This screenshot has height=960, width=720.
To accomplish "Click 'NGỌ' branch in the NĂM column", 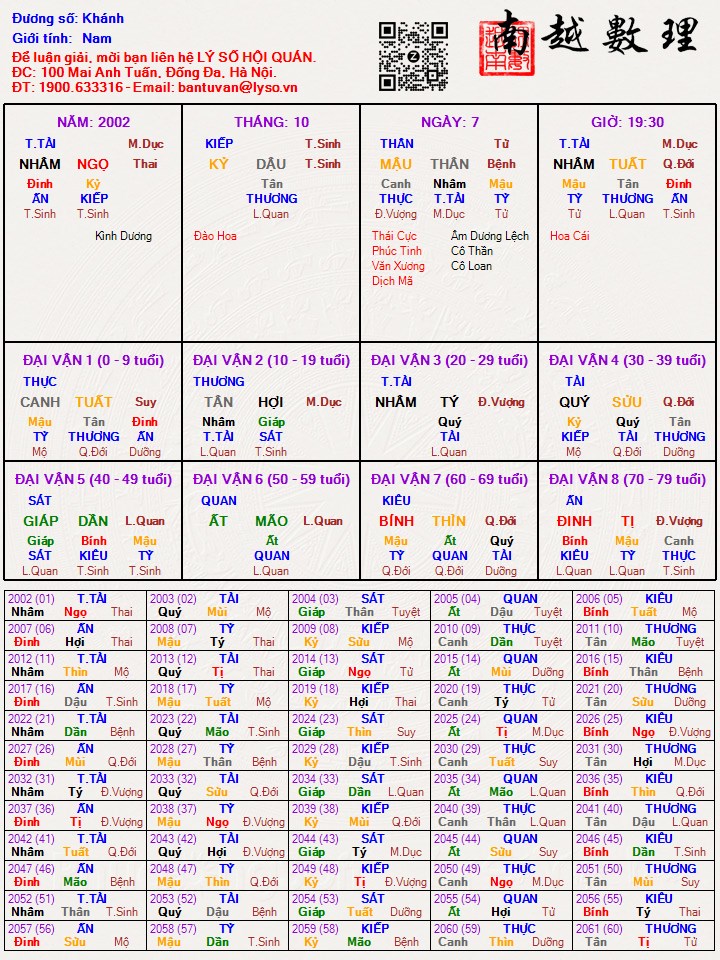I will [92, 164].
